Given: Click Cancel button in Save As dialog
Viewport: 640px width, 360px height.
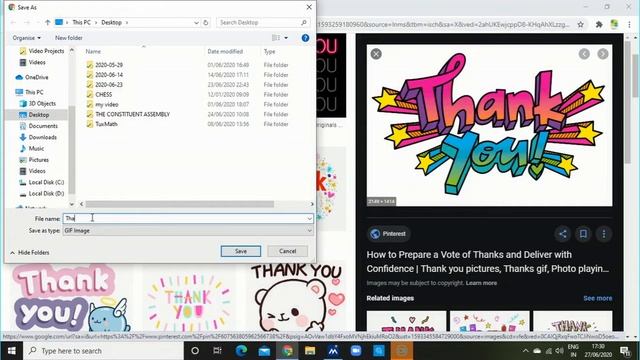Looking at the screenshot, I should [x=287, y=251].
